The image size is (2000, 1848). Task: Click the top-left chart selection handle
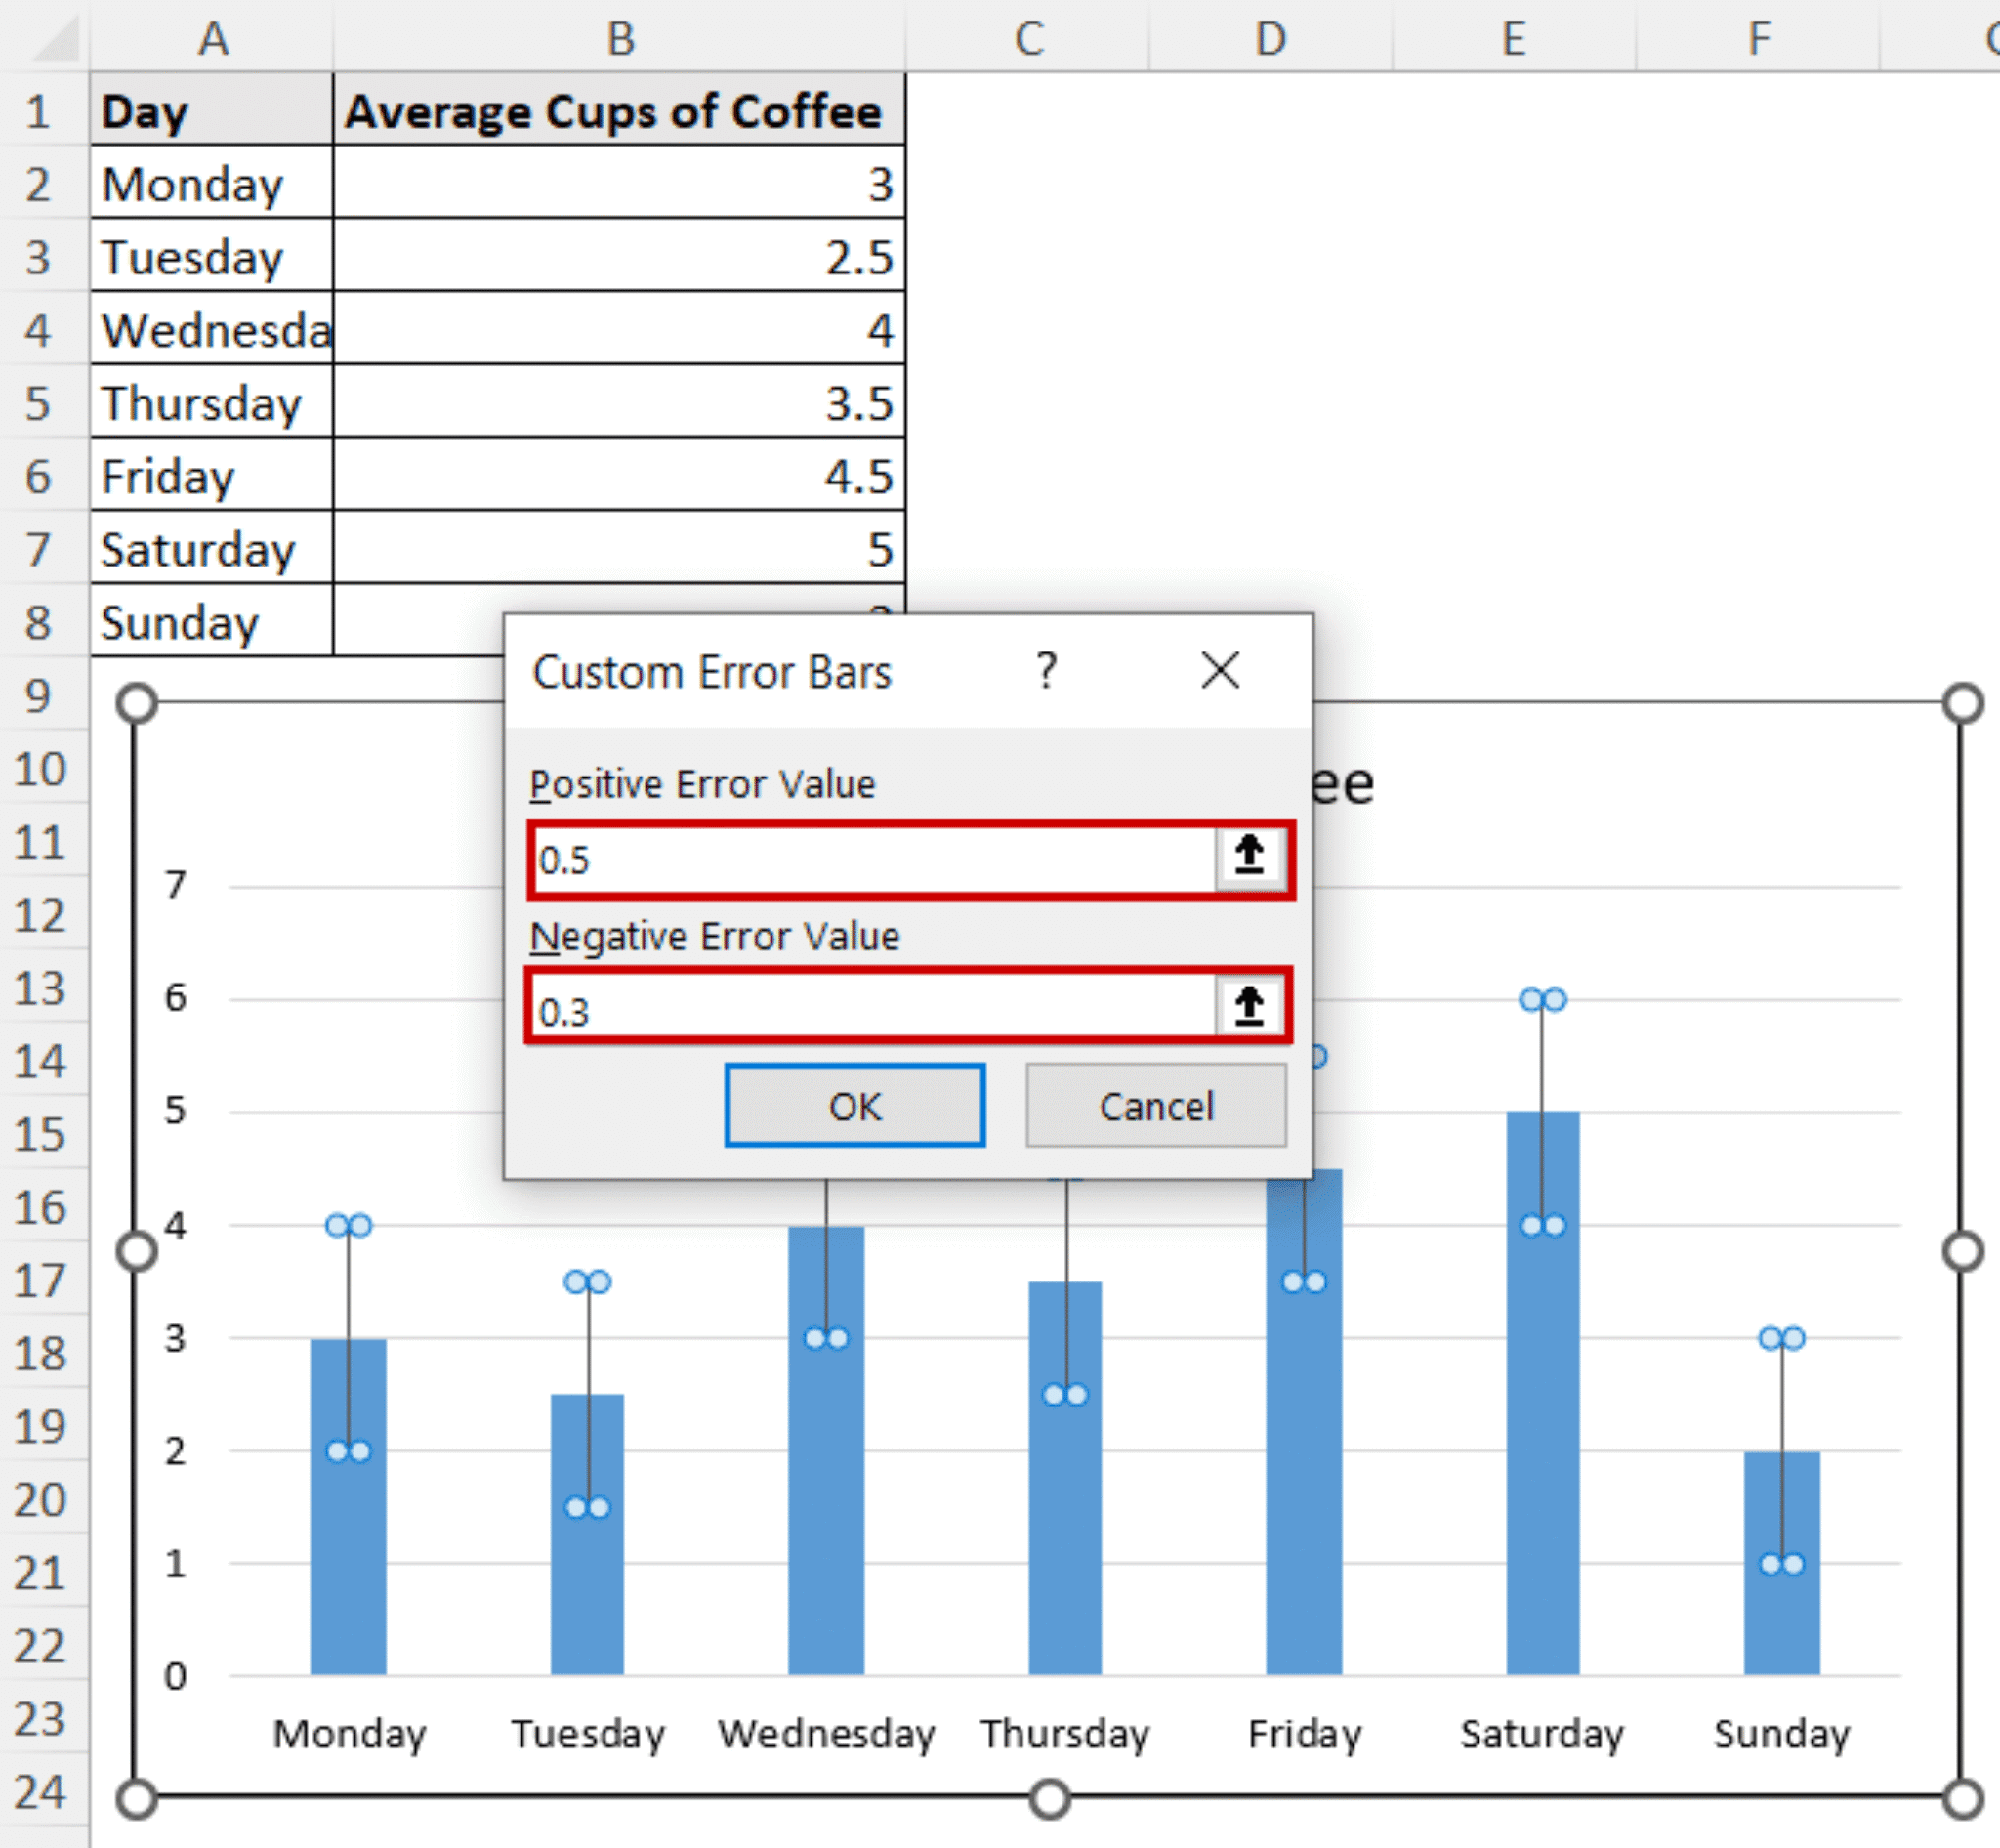[x=135, y=703]
